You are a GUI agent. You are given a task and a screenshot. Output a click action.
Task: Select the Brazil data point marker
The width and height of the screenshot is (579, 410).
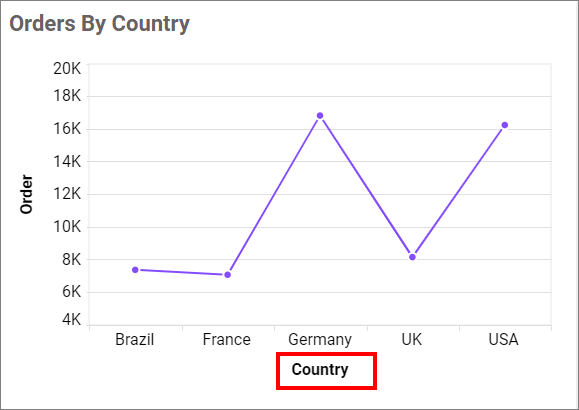[135, 270]
